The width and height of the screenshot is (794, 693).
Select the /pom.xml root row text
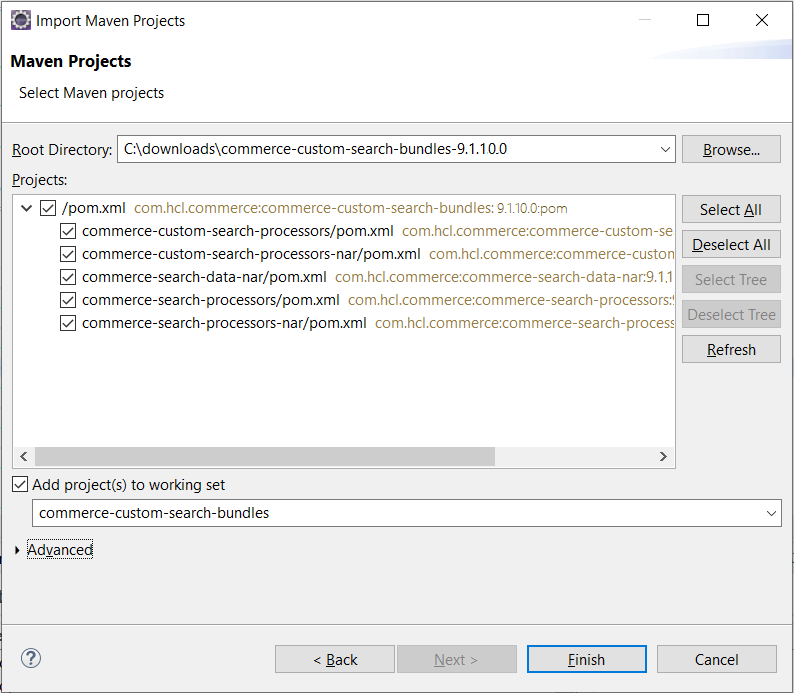pyautogui.click(x=94, y=208)
